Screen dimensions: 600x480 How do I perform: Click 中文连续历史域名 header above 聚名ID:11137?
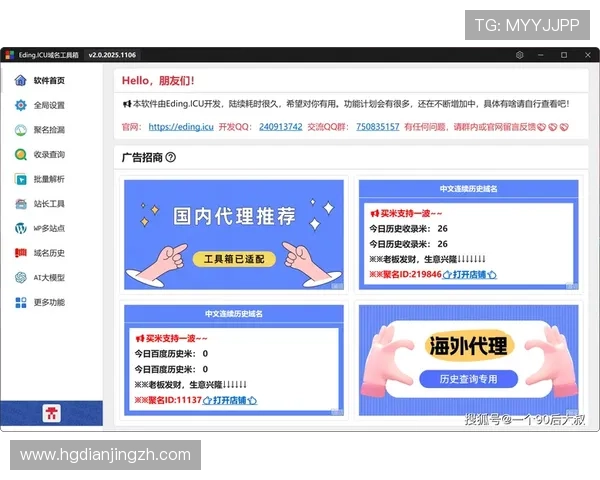234,314
